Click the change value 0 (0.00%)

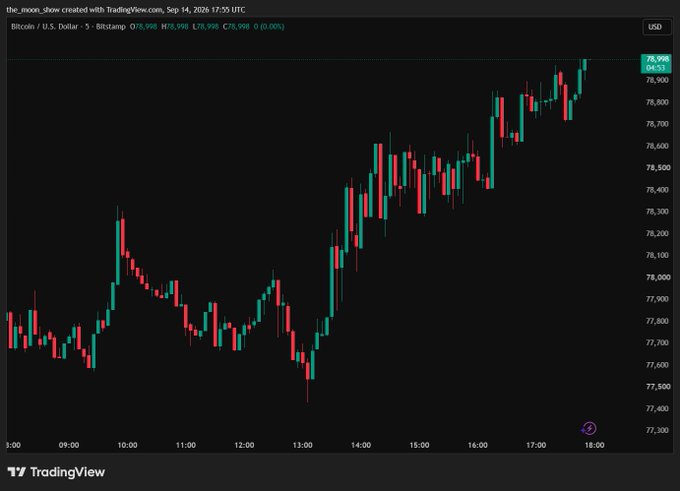coord(269,26)
